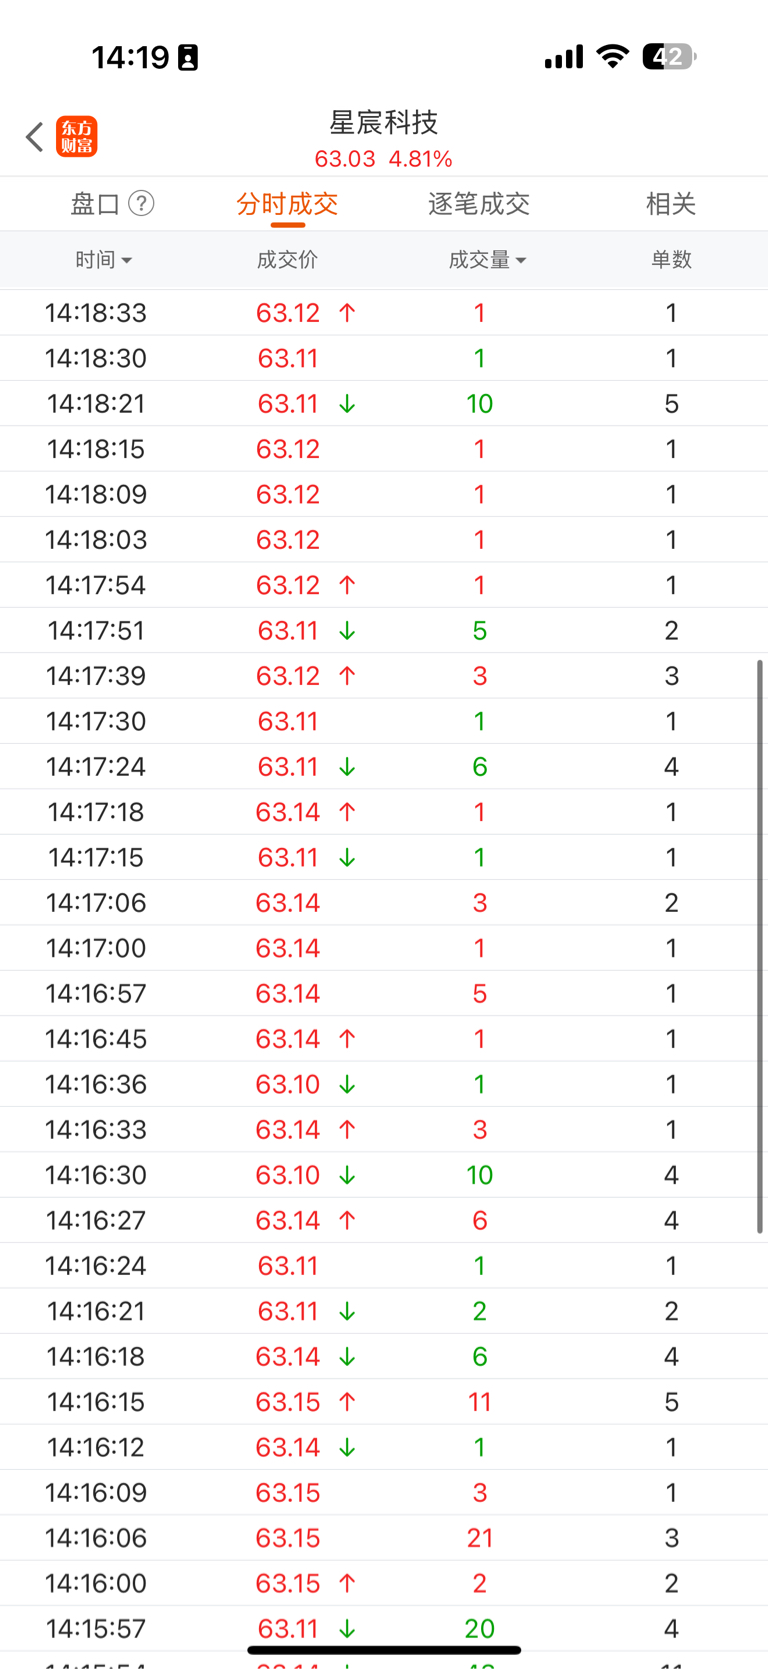Select the 分时成交 tab
Viewport: 768px width, 1669px height.
287,204
